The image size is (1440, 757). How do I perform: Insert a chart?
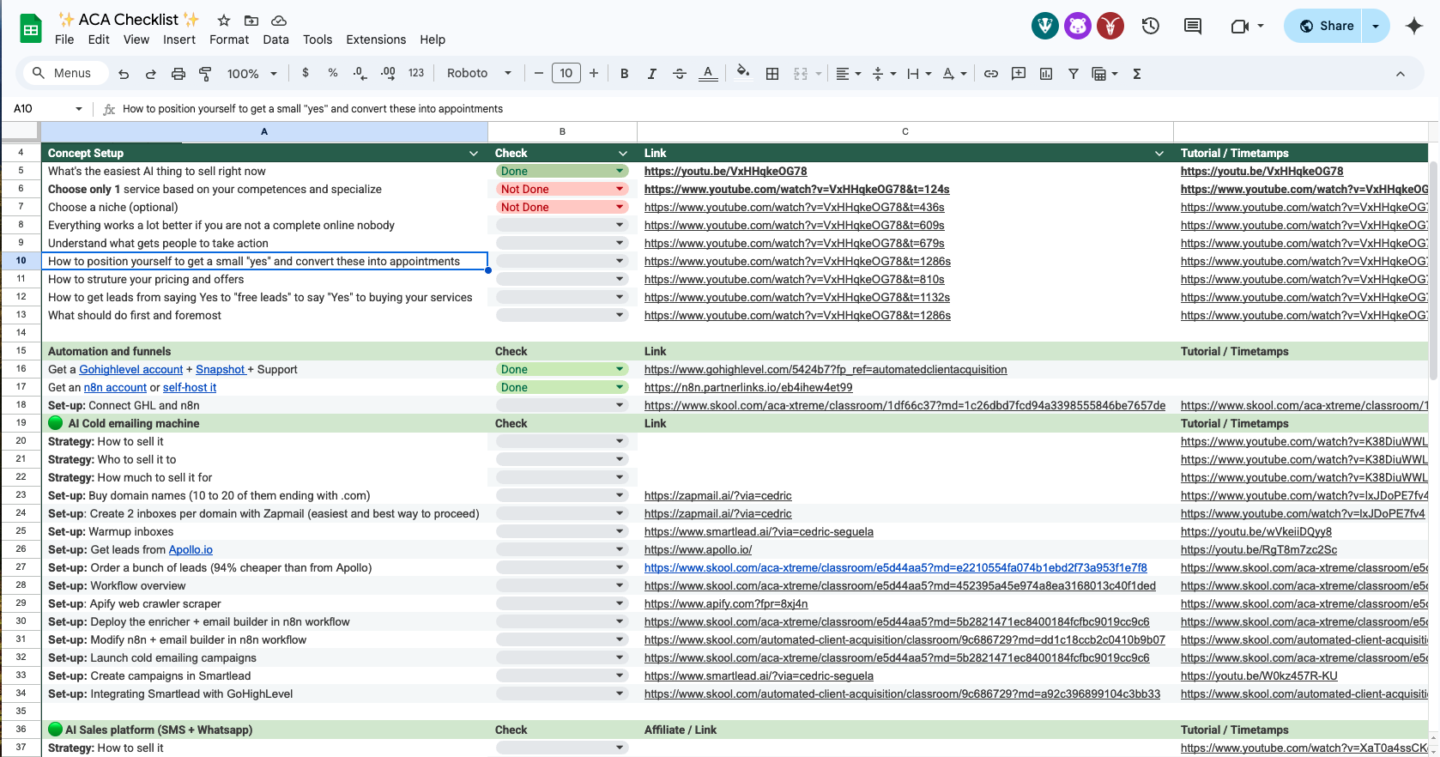[x=1046, y=73]
